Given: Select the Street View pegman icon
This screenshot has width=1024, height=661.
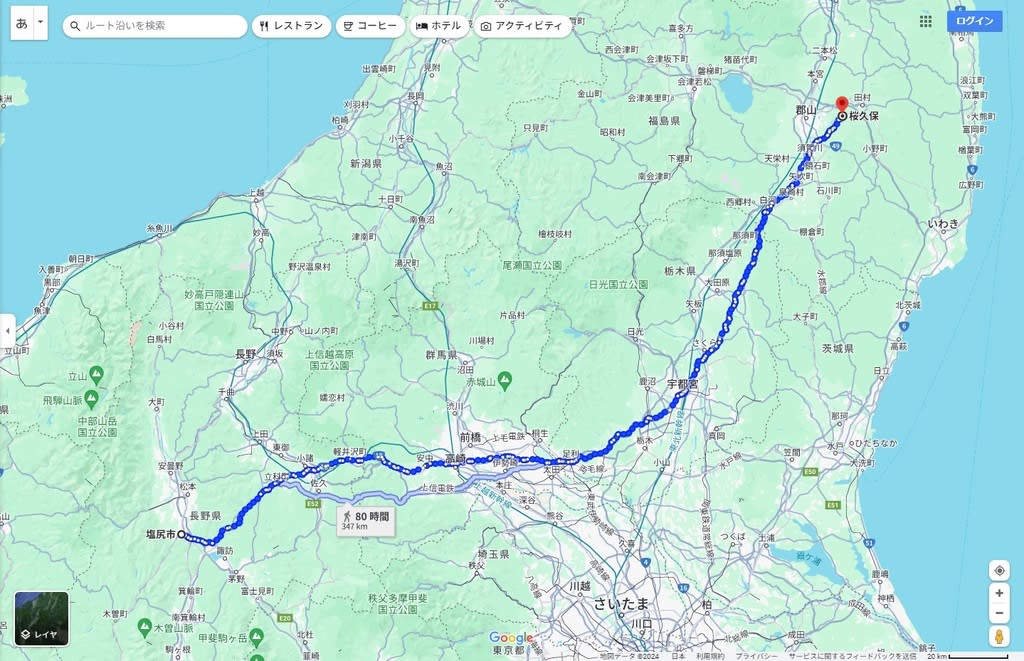Looking at the screenshot, I should pyautogui.click(x=999, y=636).
